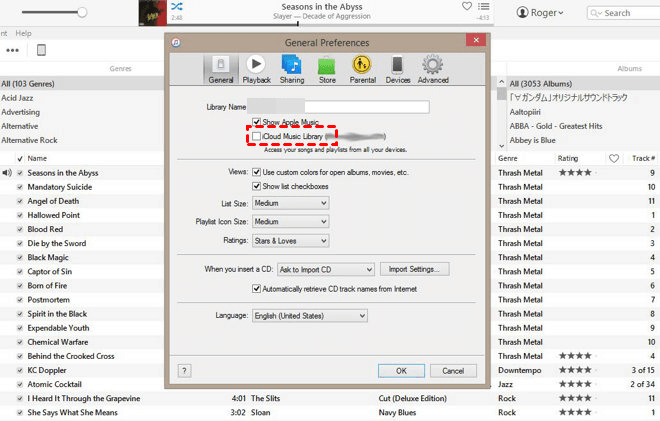Open Advanced preferences tab
Image resolution: width=660 pixels, height=421 pixels.
(433, 69)
